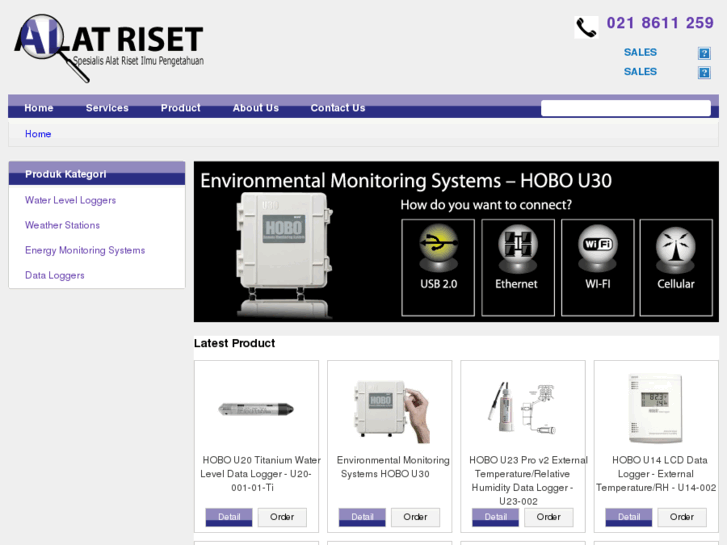Click the HOBO U14 LCD Data Logger thumbnail
Viewport: 727px width, 545px height.
click(x=656, y=408)
